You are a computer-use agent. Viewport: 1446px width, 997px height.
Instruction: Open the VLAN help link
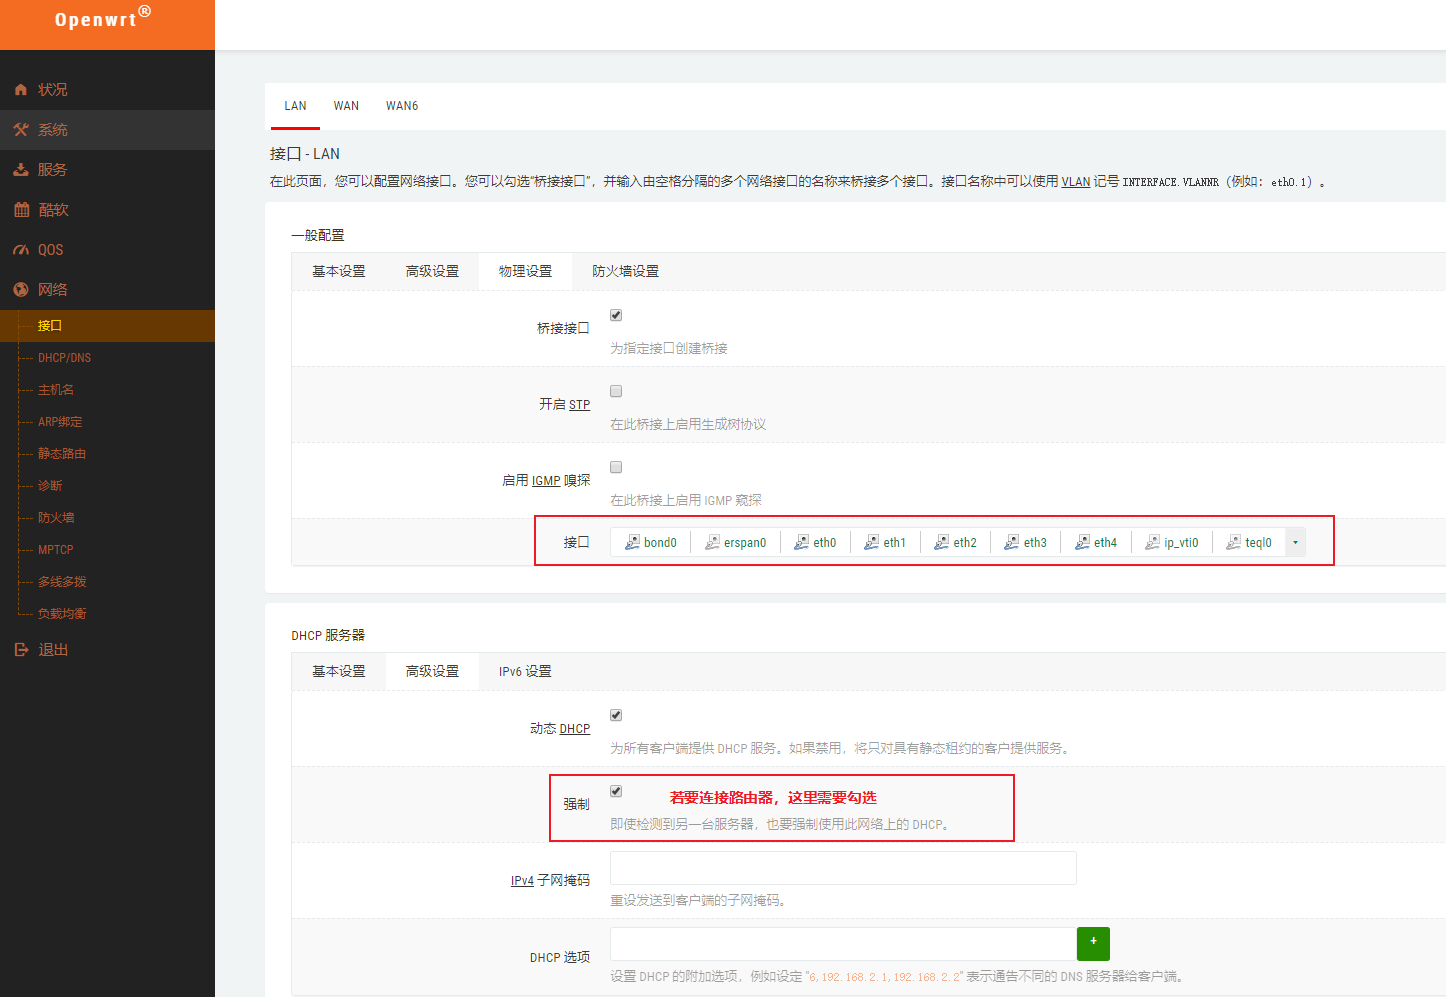pyautogui.click(x=1075, y=181)
